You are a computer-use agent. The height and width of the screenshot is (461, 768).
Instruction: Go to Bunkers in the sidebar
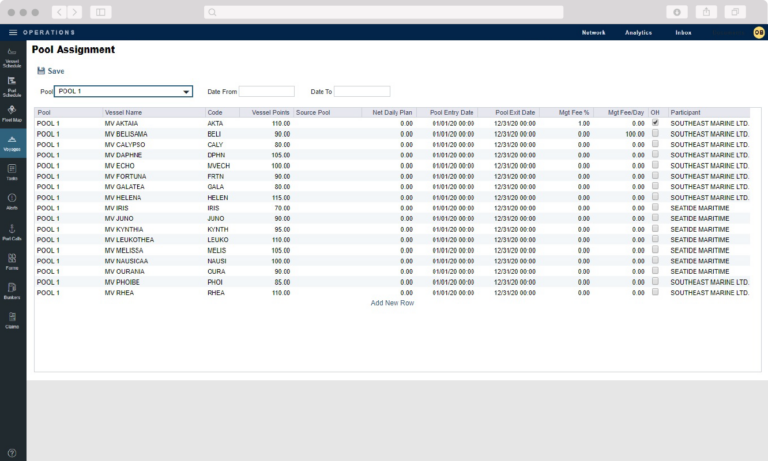pos(12,289)
